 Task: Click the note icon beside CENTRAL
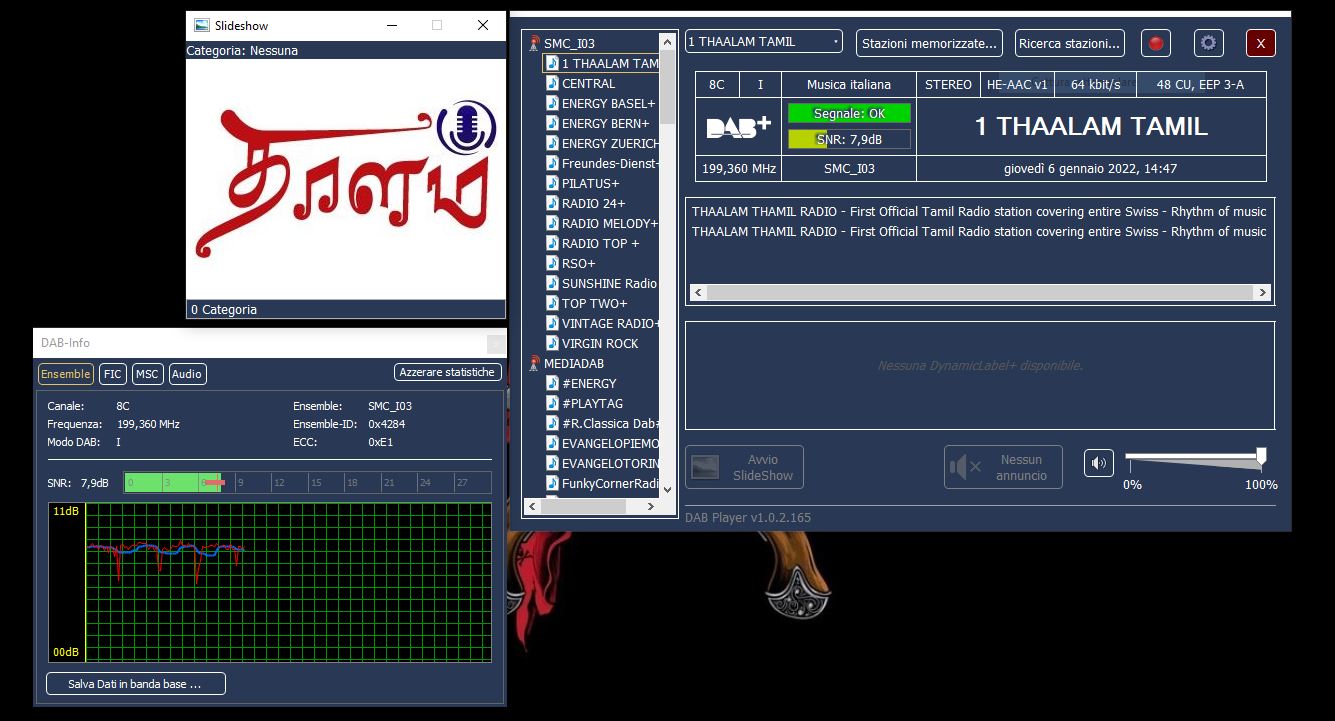(552, 83)
